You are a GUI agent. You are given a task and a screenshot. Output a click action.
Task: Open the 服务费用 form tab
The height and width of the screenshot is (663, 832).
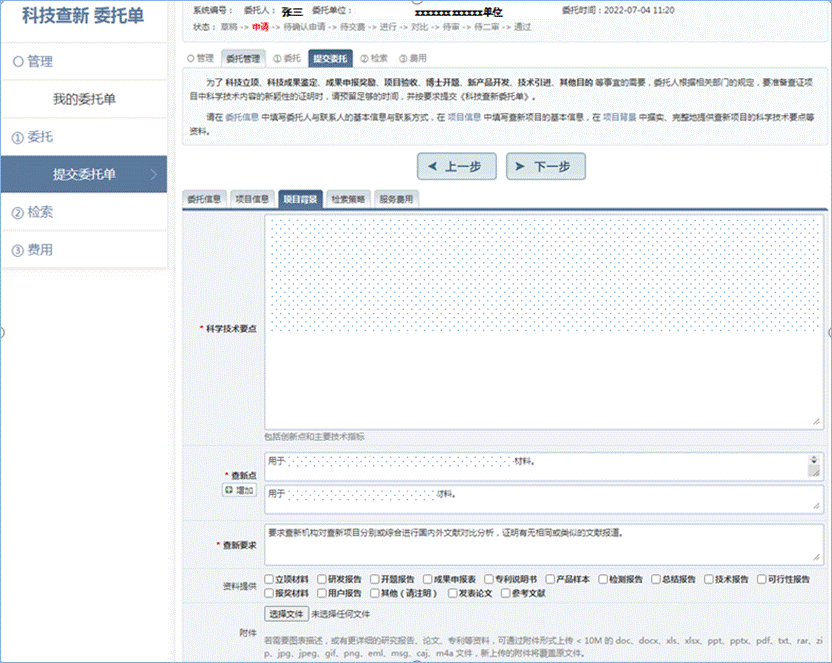[x=396, y=199]
